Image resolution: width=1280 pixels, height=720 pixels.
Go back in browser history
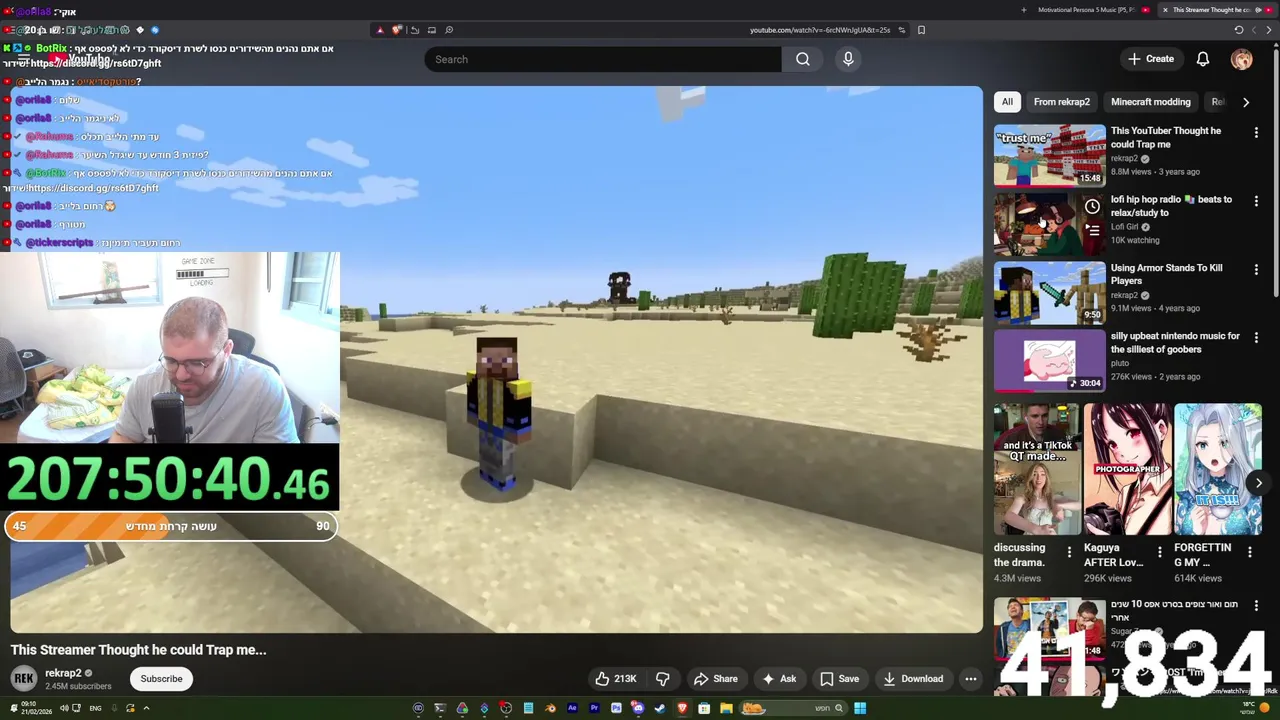point(1268,30)
